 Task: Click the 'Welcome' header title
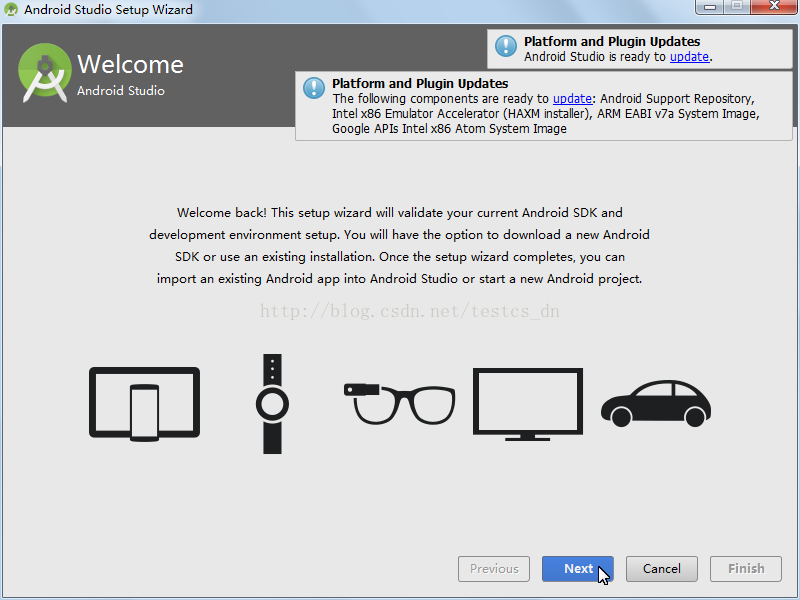[130, 64]
